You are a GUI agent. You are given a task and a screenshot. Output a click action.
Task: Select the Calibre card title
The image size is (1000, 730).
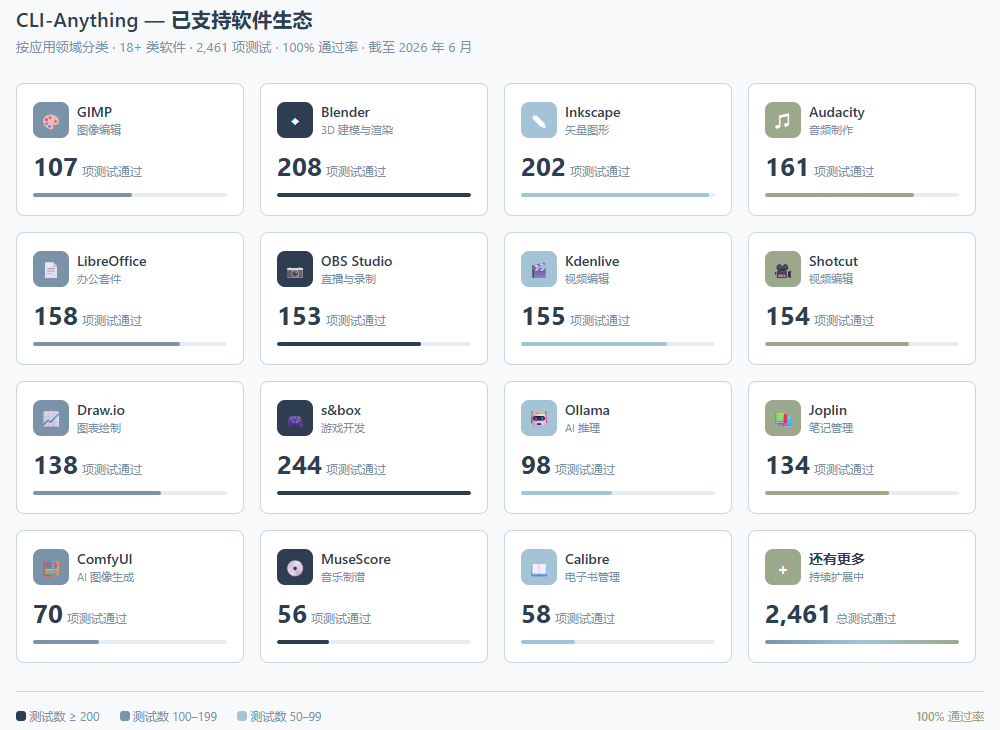(587, 559)
